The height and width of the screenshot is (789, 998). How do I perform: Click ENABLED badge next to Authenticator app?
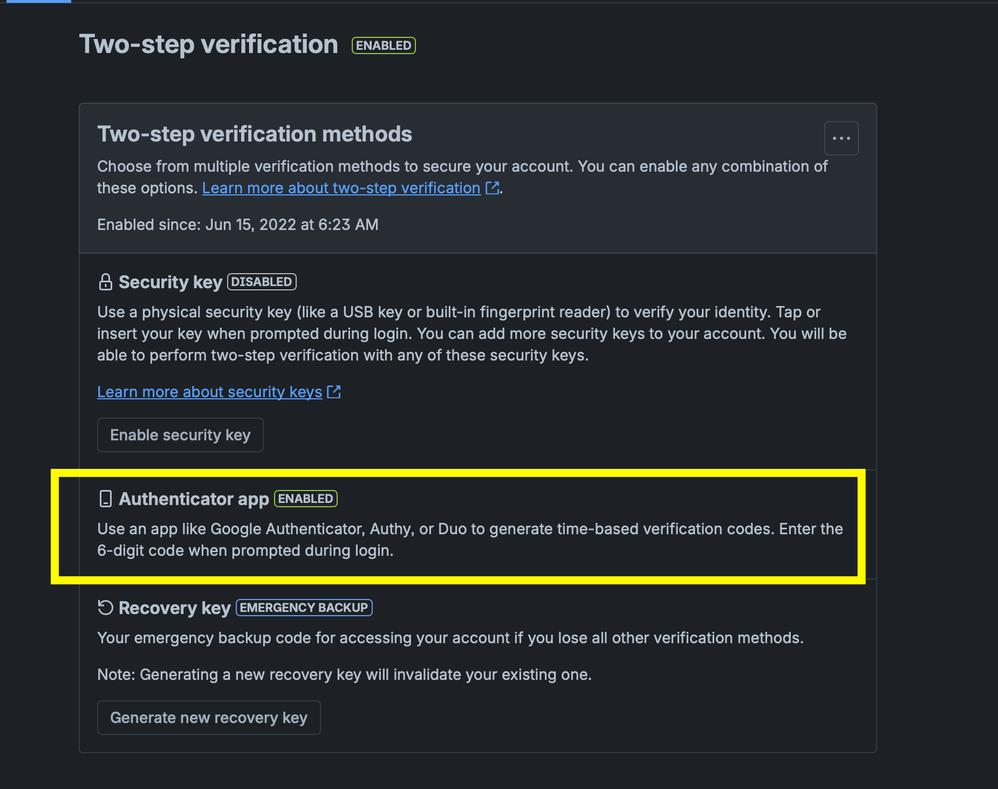click(x=306, y=499)
